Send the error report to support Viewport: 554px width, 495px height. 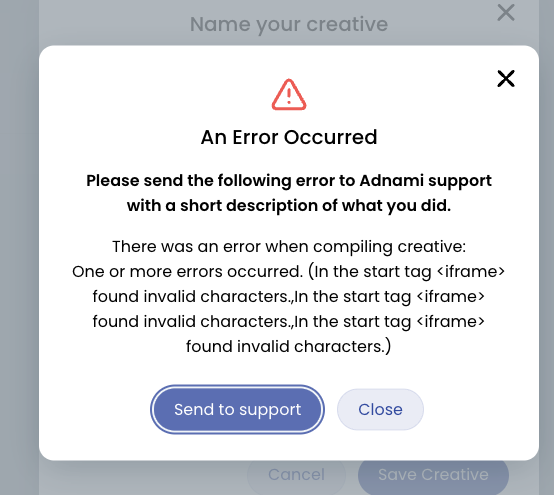click(237, 409)
